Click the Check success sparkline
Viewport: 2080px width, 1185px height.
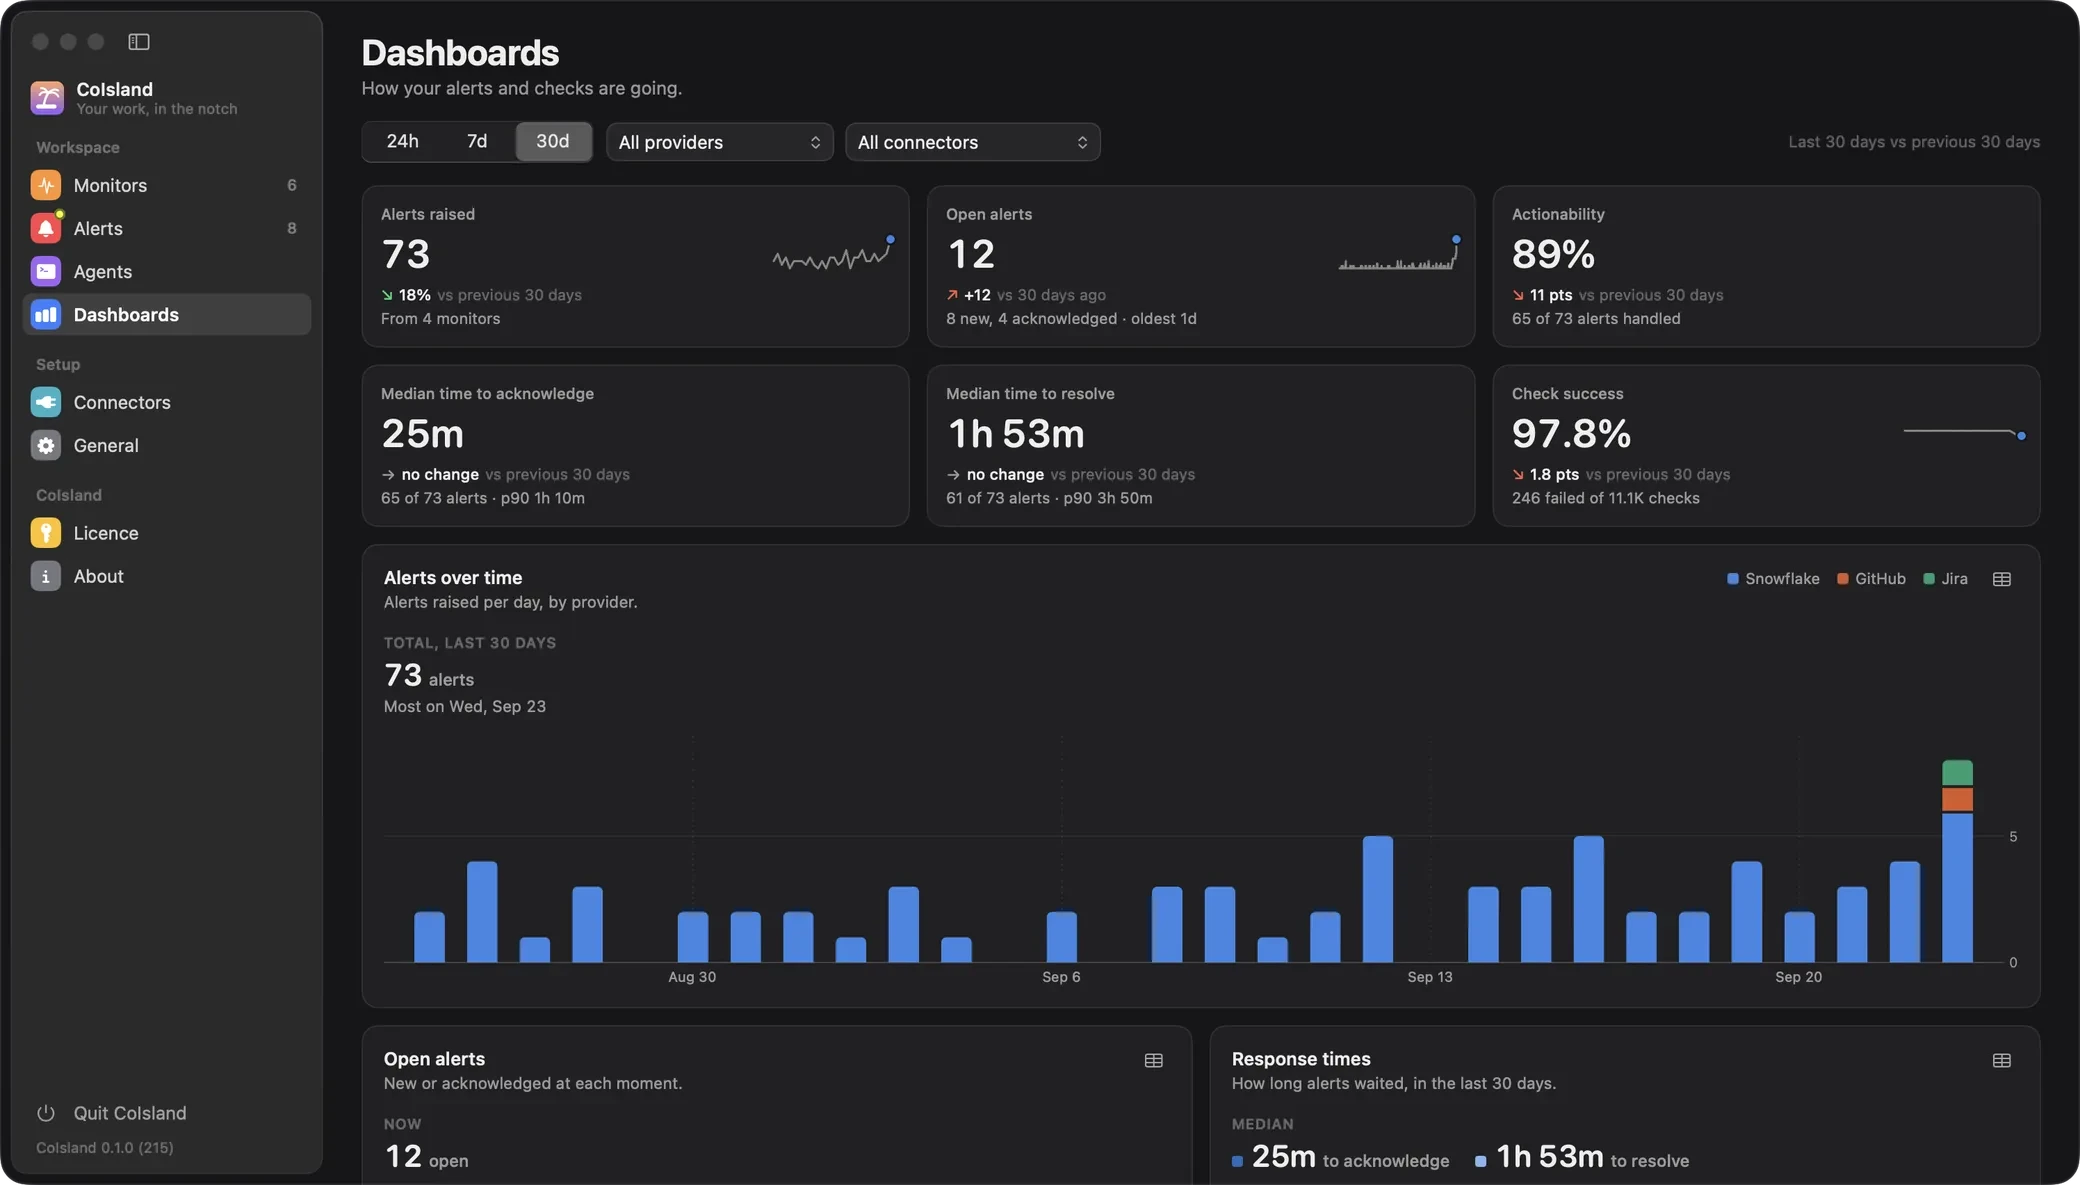1965,433
